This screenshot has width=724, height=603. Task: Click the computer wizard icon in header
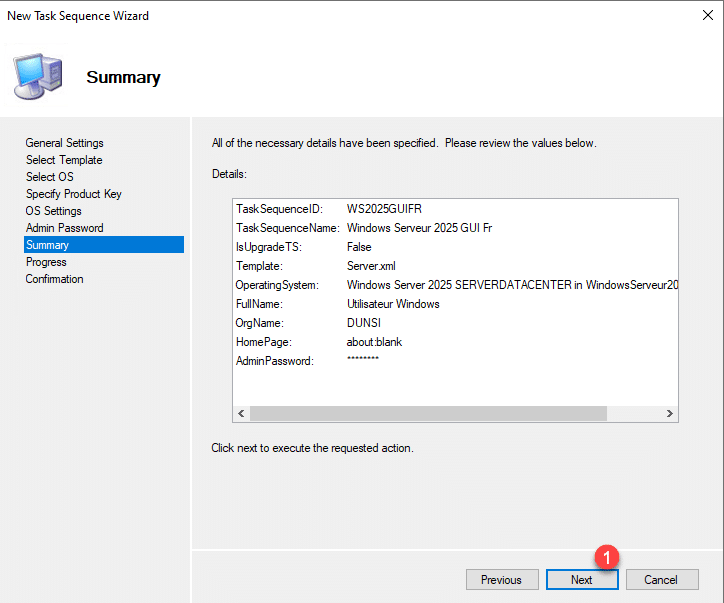pos(37,76)
